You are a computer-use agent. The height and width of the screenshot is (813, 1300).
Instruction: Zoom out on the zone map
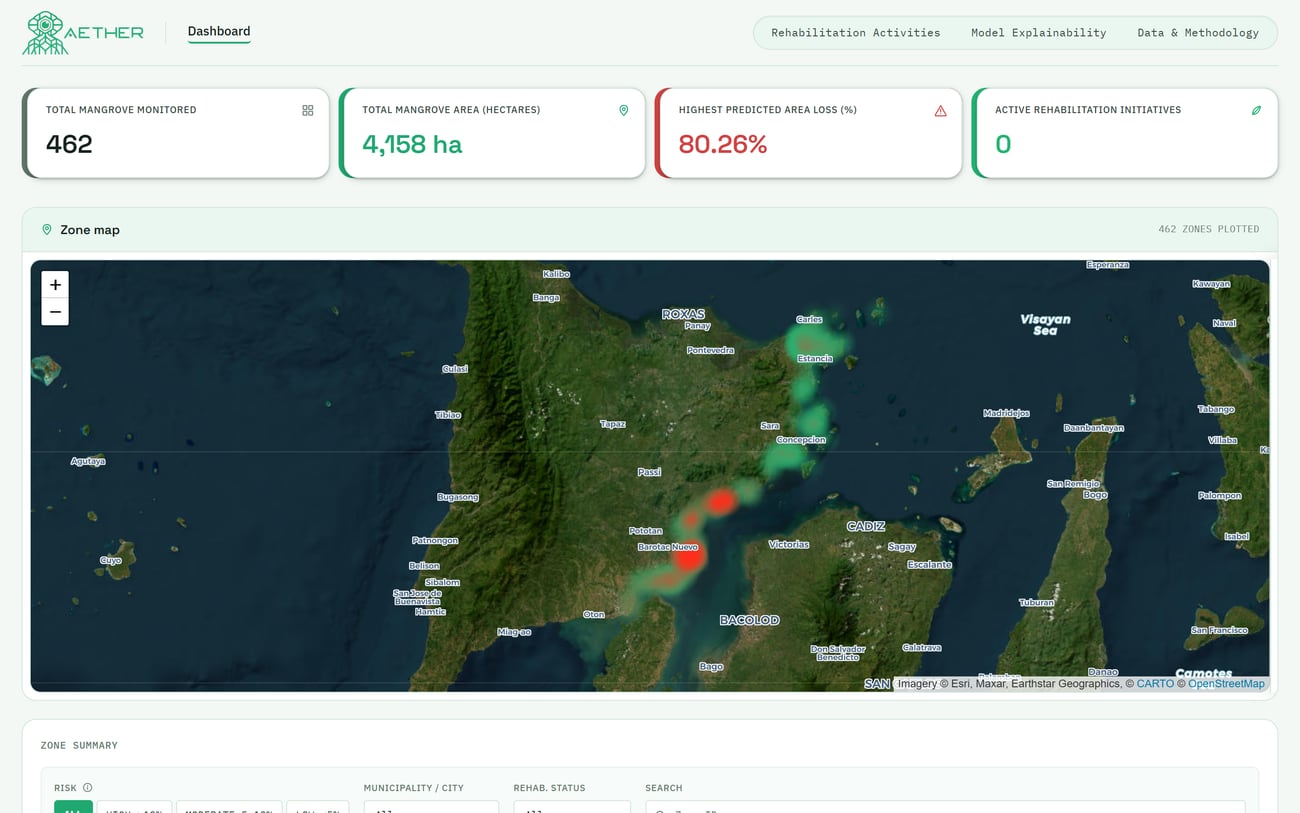pyautogui.click(x=55, y=312)
